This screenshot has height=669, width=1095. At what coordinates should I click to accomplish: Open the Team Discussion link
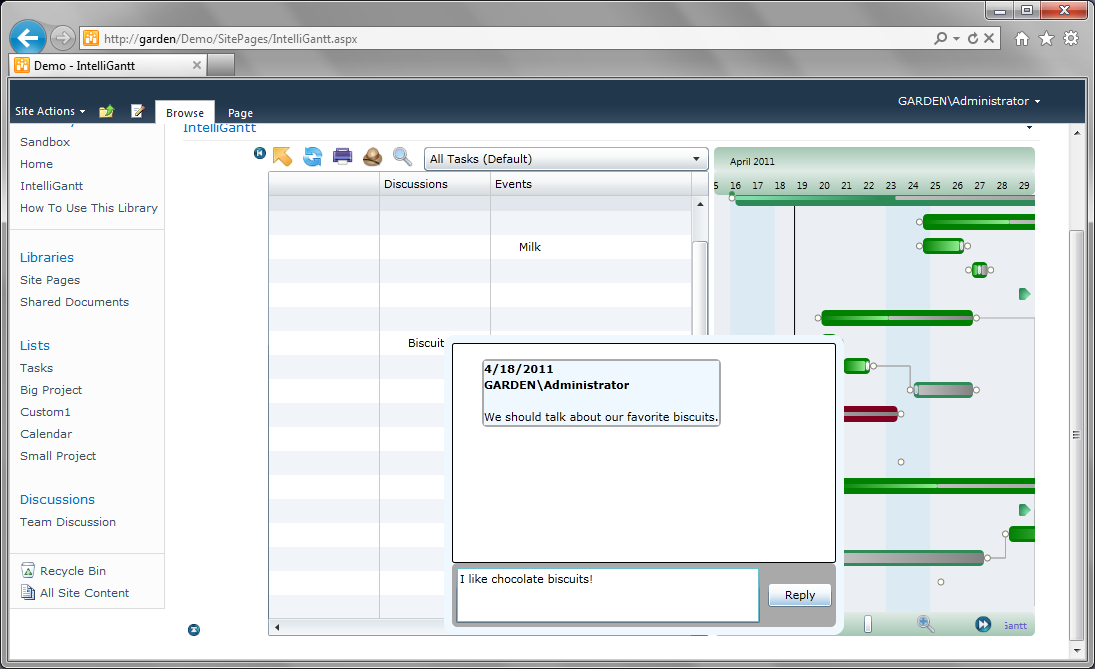pyautogui.click(x=67, y=521)
